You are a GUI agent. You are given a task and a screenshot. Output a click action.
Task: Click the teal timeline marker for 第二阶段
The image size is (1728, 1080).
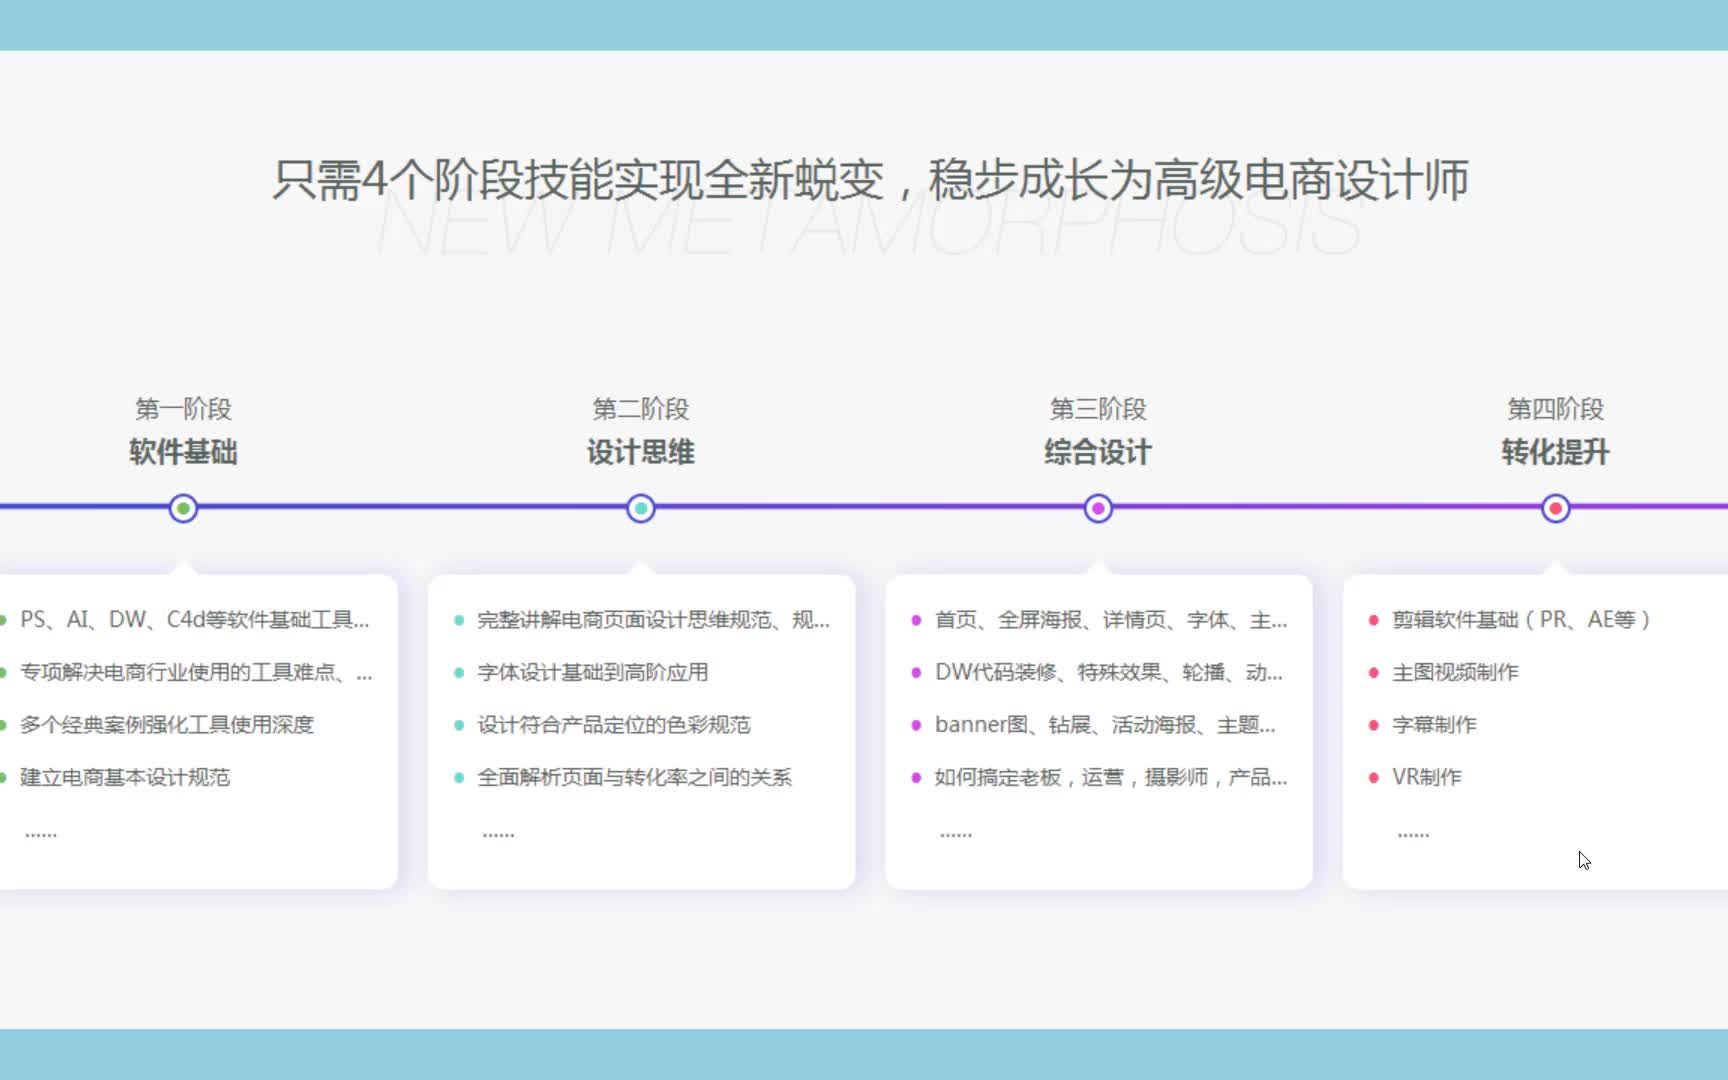(x=641, y=508)
